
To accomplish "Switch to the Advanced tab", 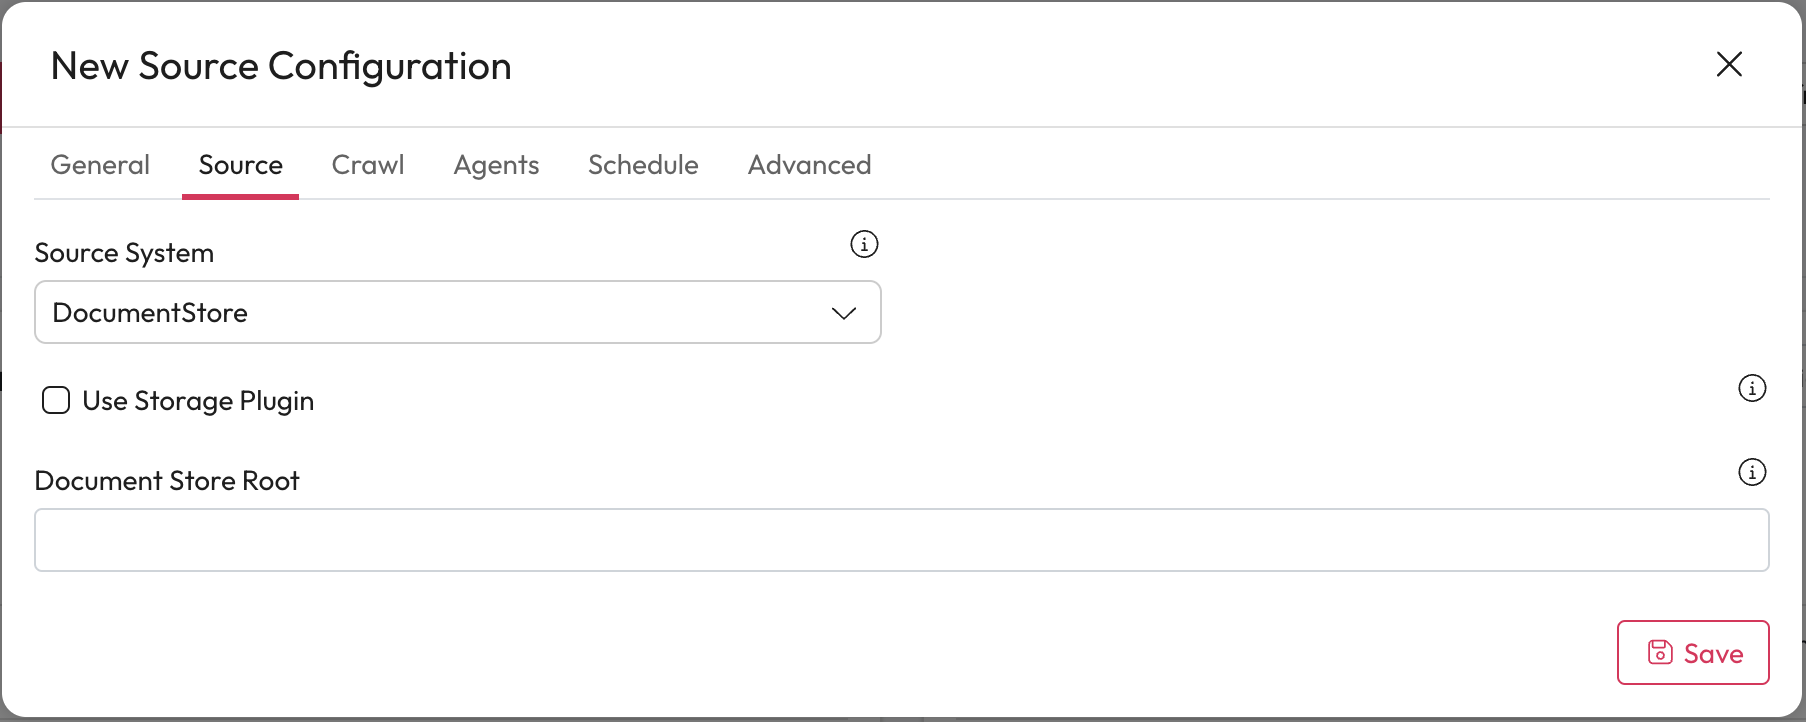I will tap(809, 165).
